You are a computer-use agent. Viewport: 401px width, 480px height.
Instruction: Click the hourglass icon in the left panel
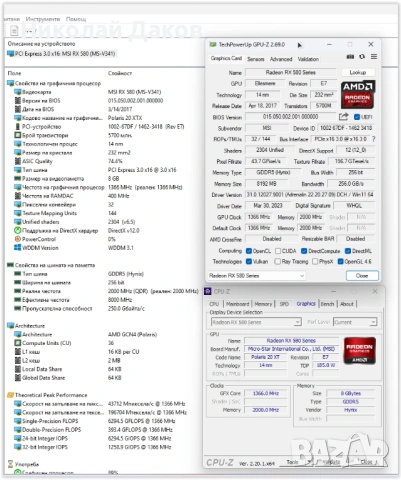point(10,464)
